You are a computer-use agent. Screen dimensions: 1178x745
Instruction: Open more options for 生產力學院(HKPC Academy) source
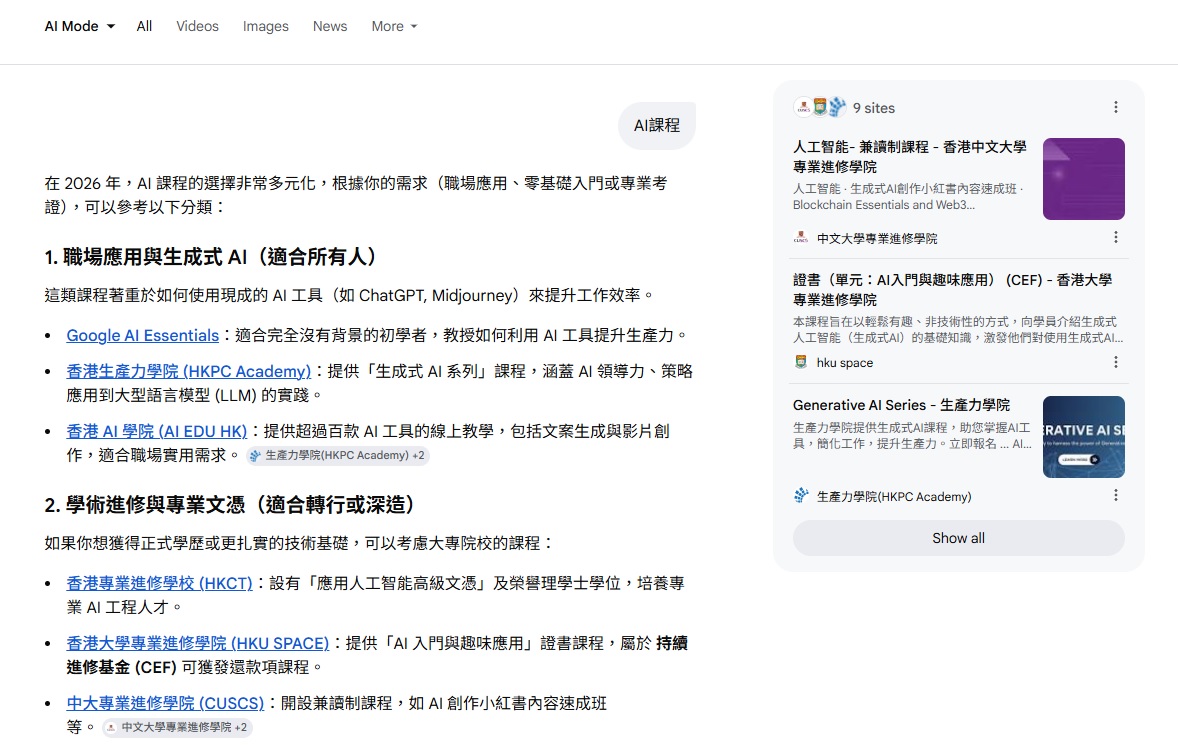(x=1116, y=496)
